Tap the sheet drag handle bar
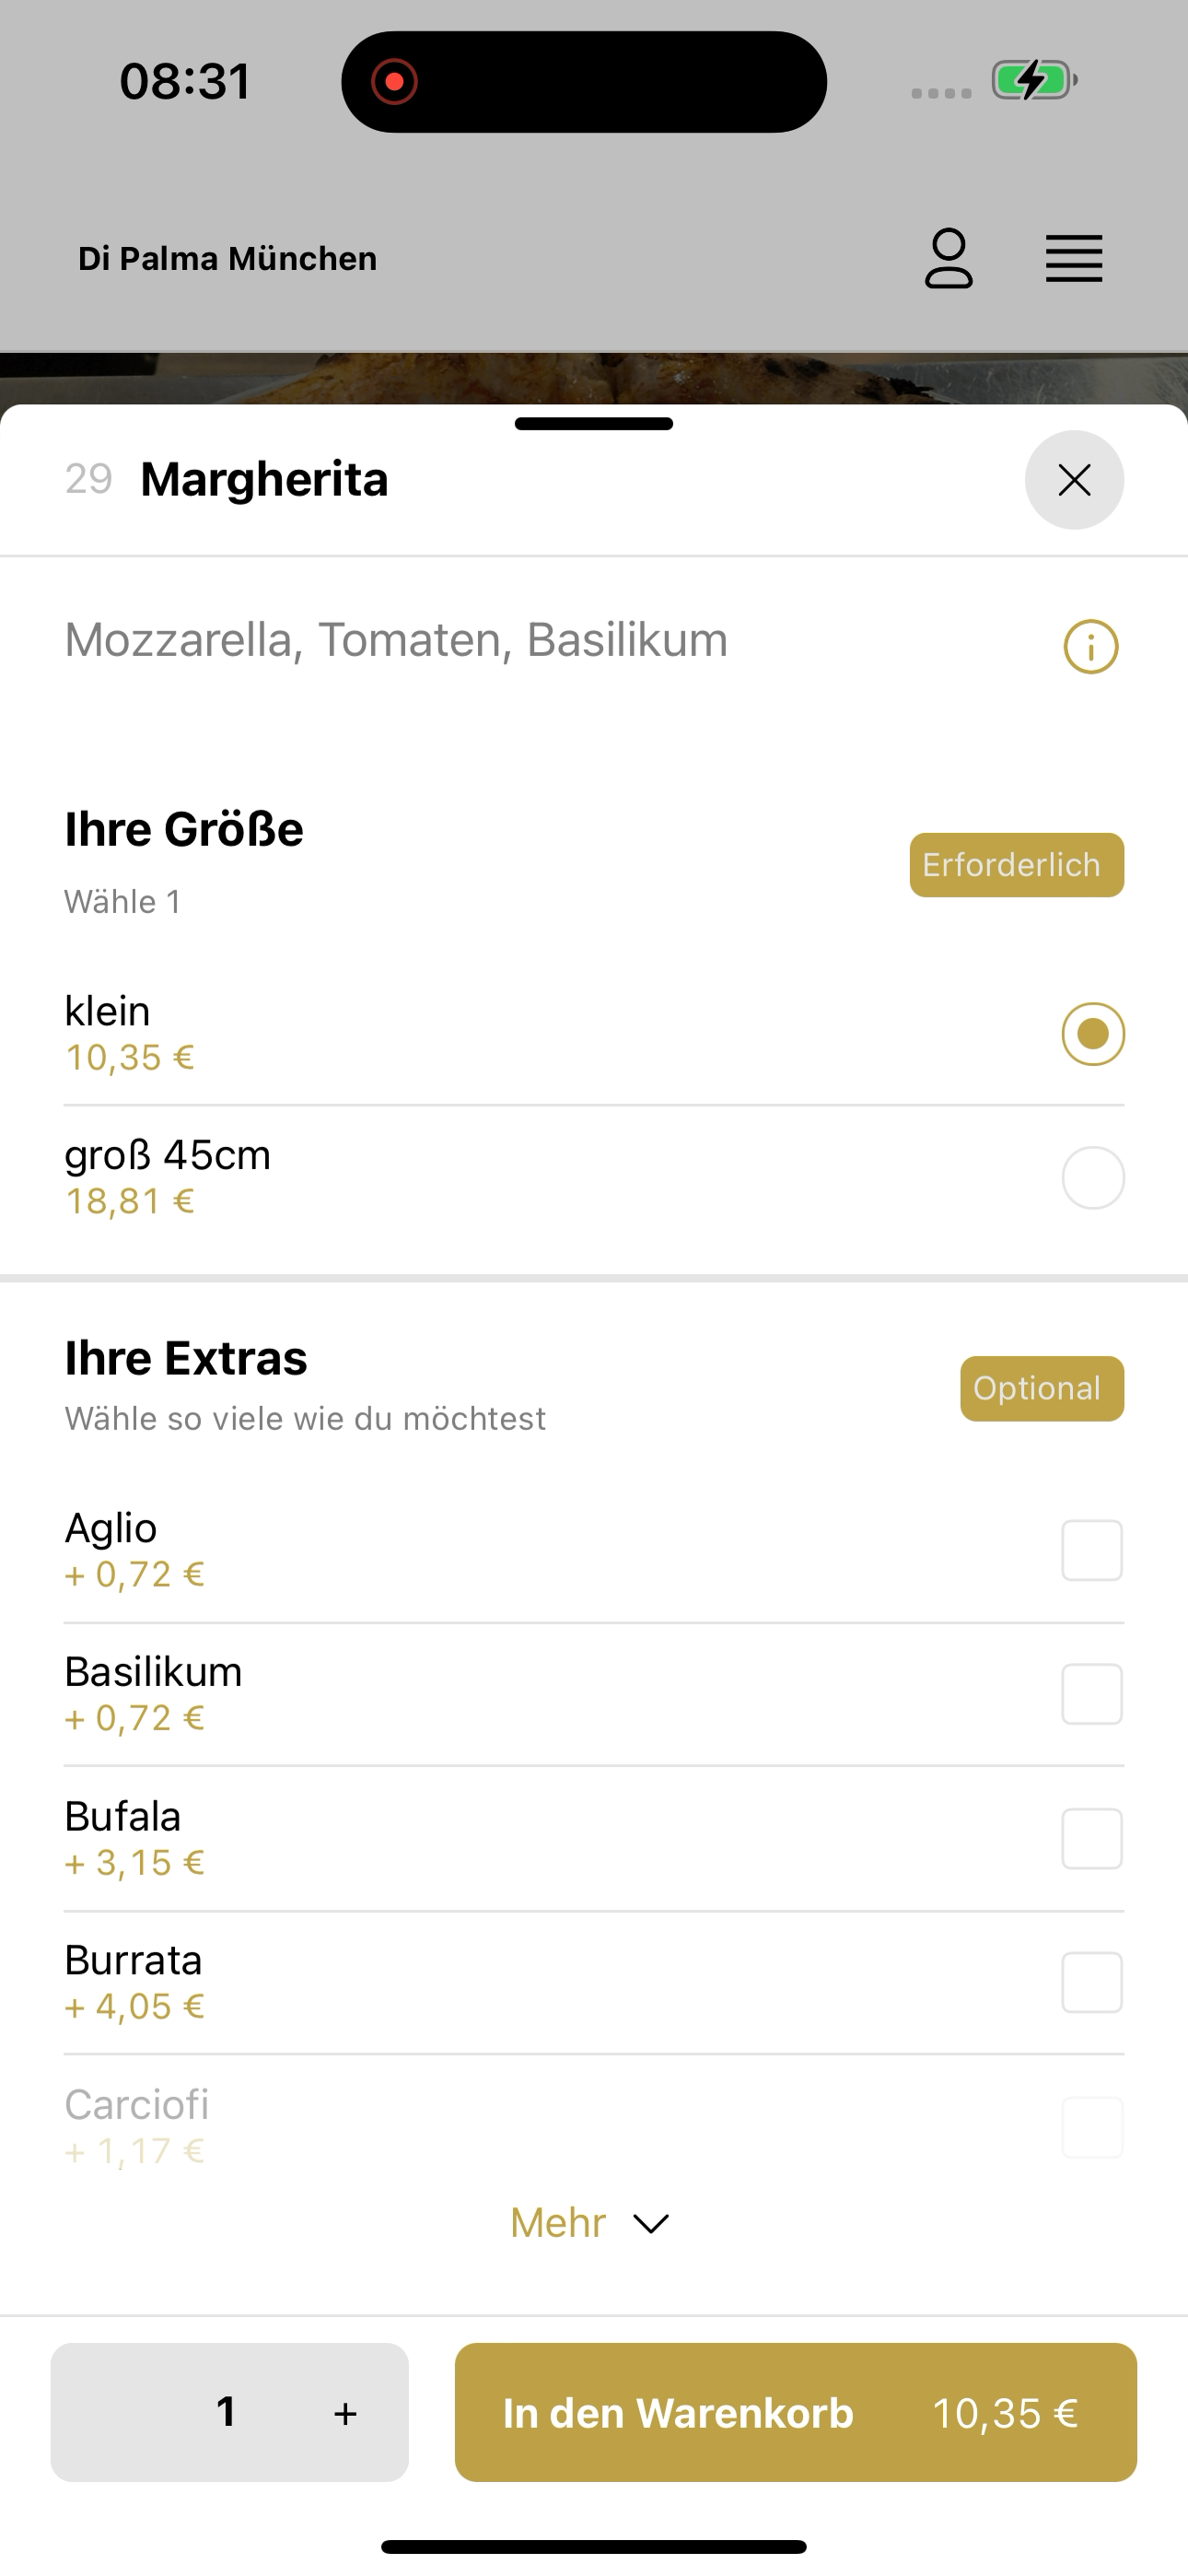This screenshot has width=1188, height=2576. pos(594,424)
